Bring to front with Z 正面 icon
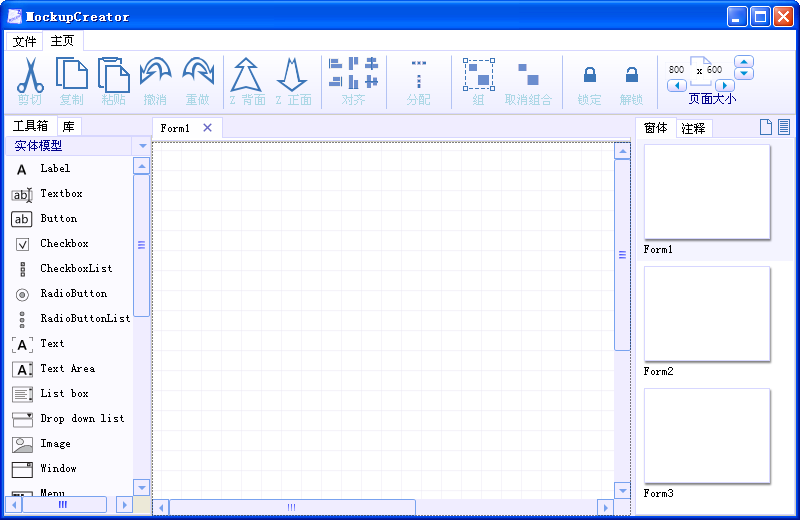The width and height of the screenshot is (800, 520). point(292,75)
